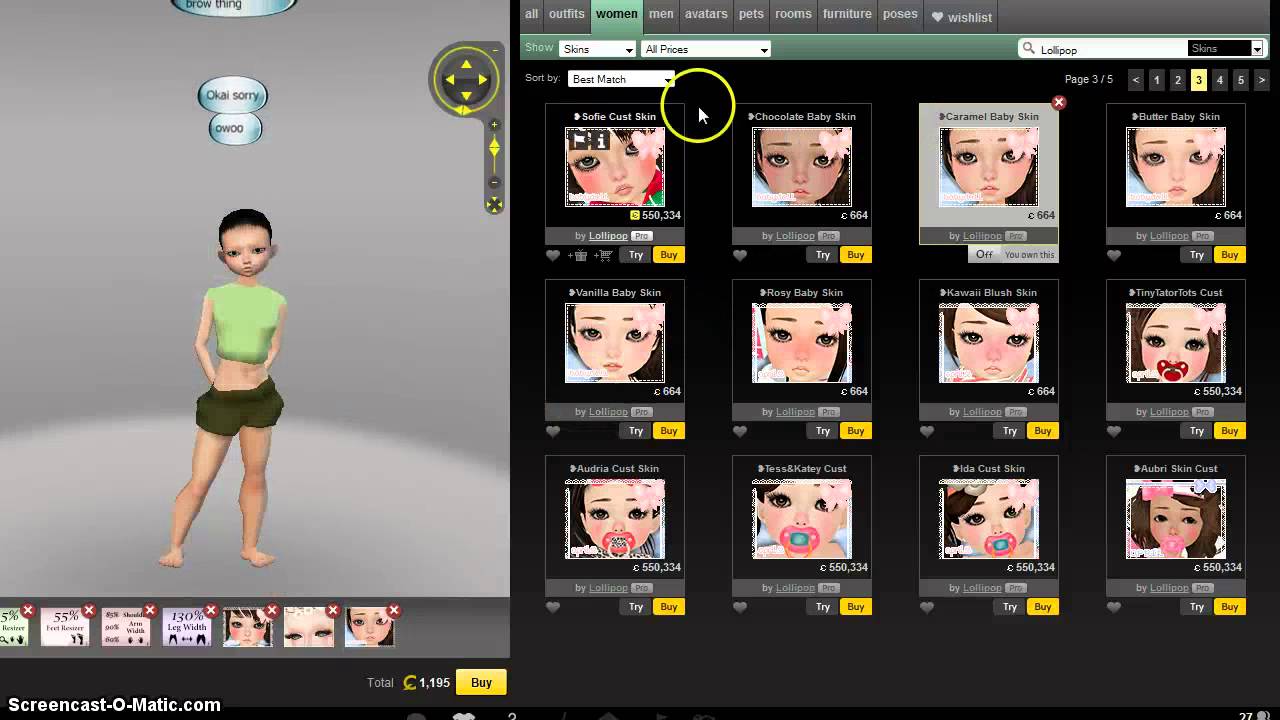Switch to the furniture tab
The image size is (1280, 720).
coord(847,14)
